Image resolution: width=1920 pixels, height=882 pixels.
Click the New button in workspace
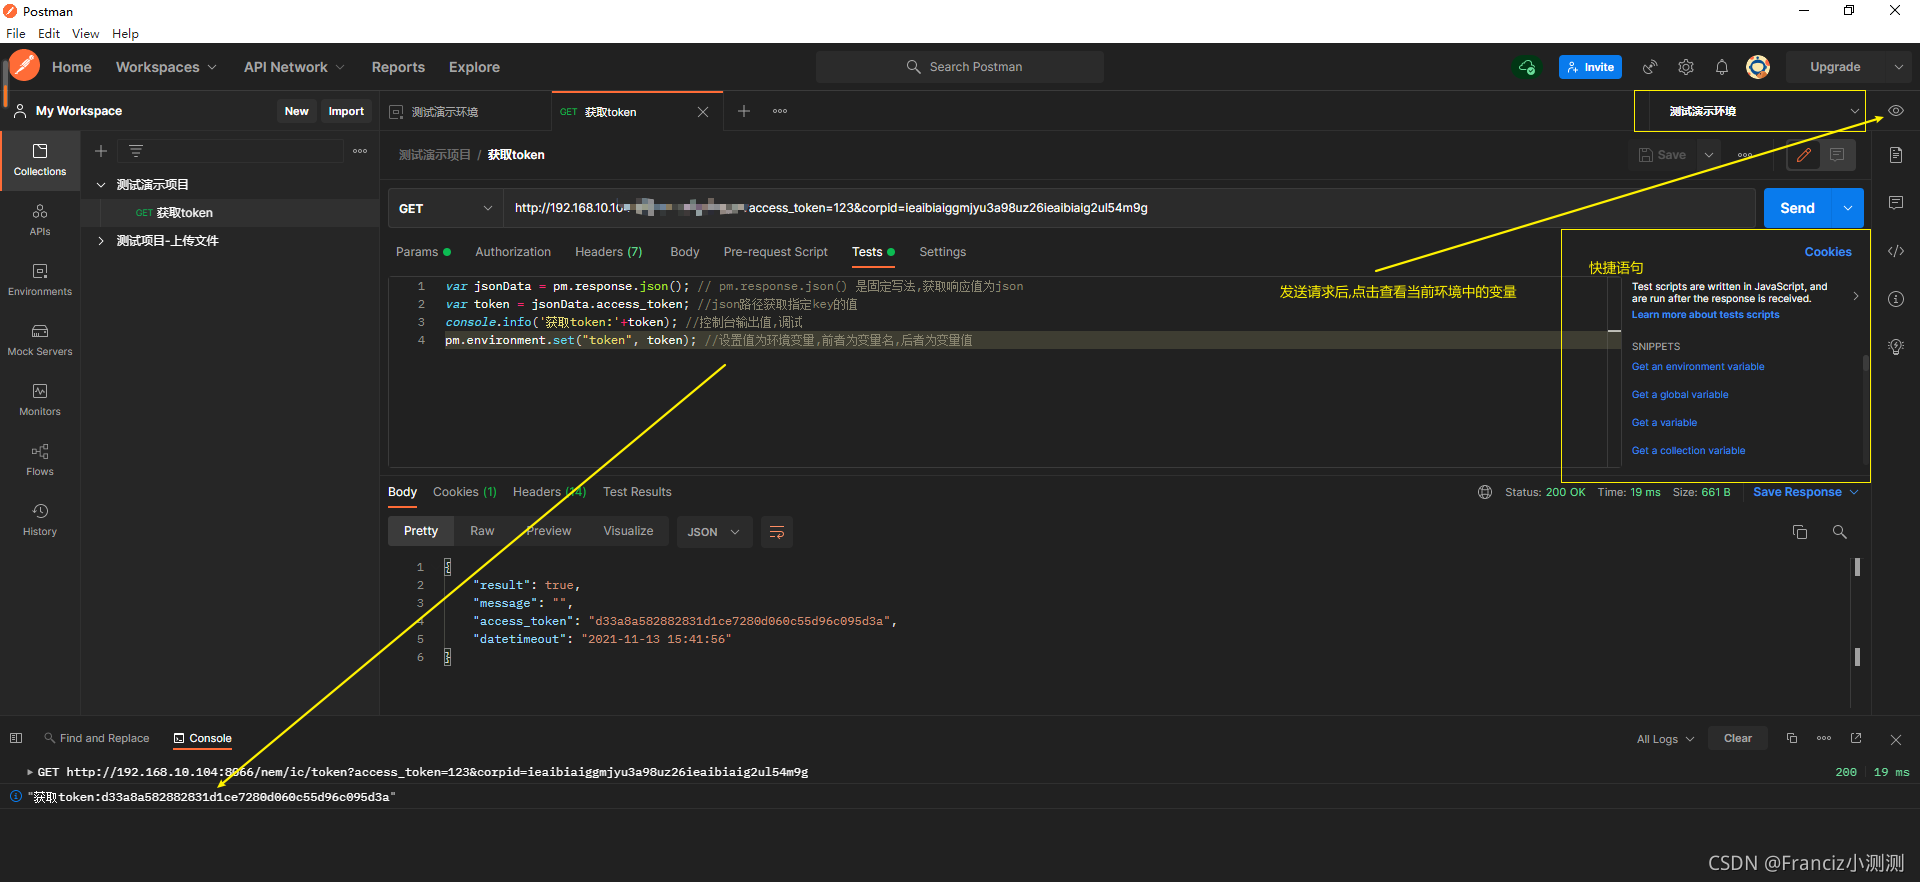[x=296, y=111]
